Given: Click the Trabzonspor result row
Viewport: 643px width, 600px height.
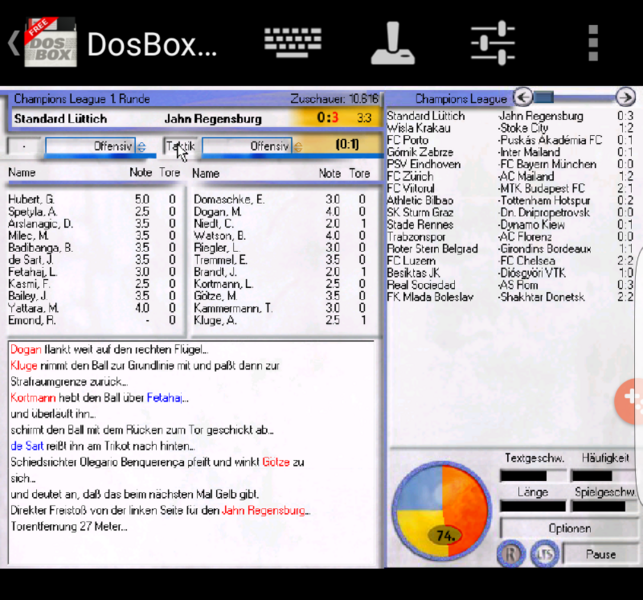Looking at the screenshot, I should [510, 237].
